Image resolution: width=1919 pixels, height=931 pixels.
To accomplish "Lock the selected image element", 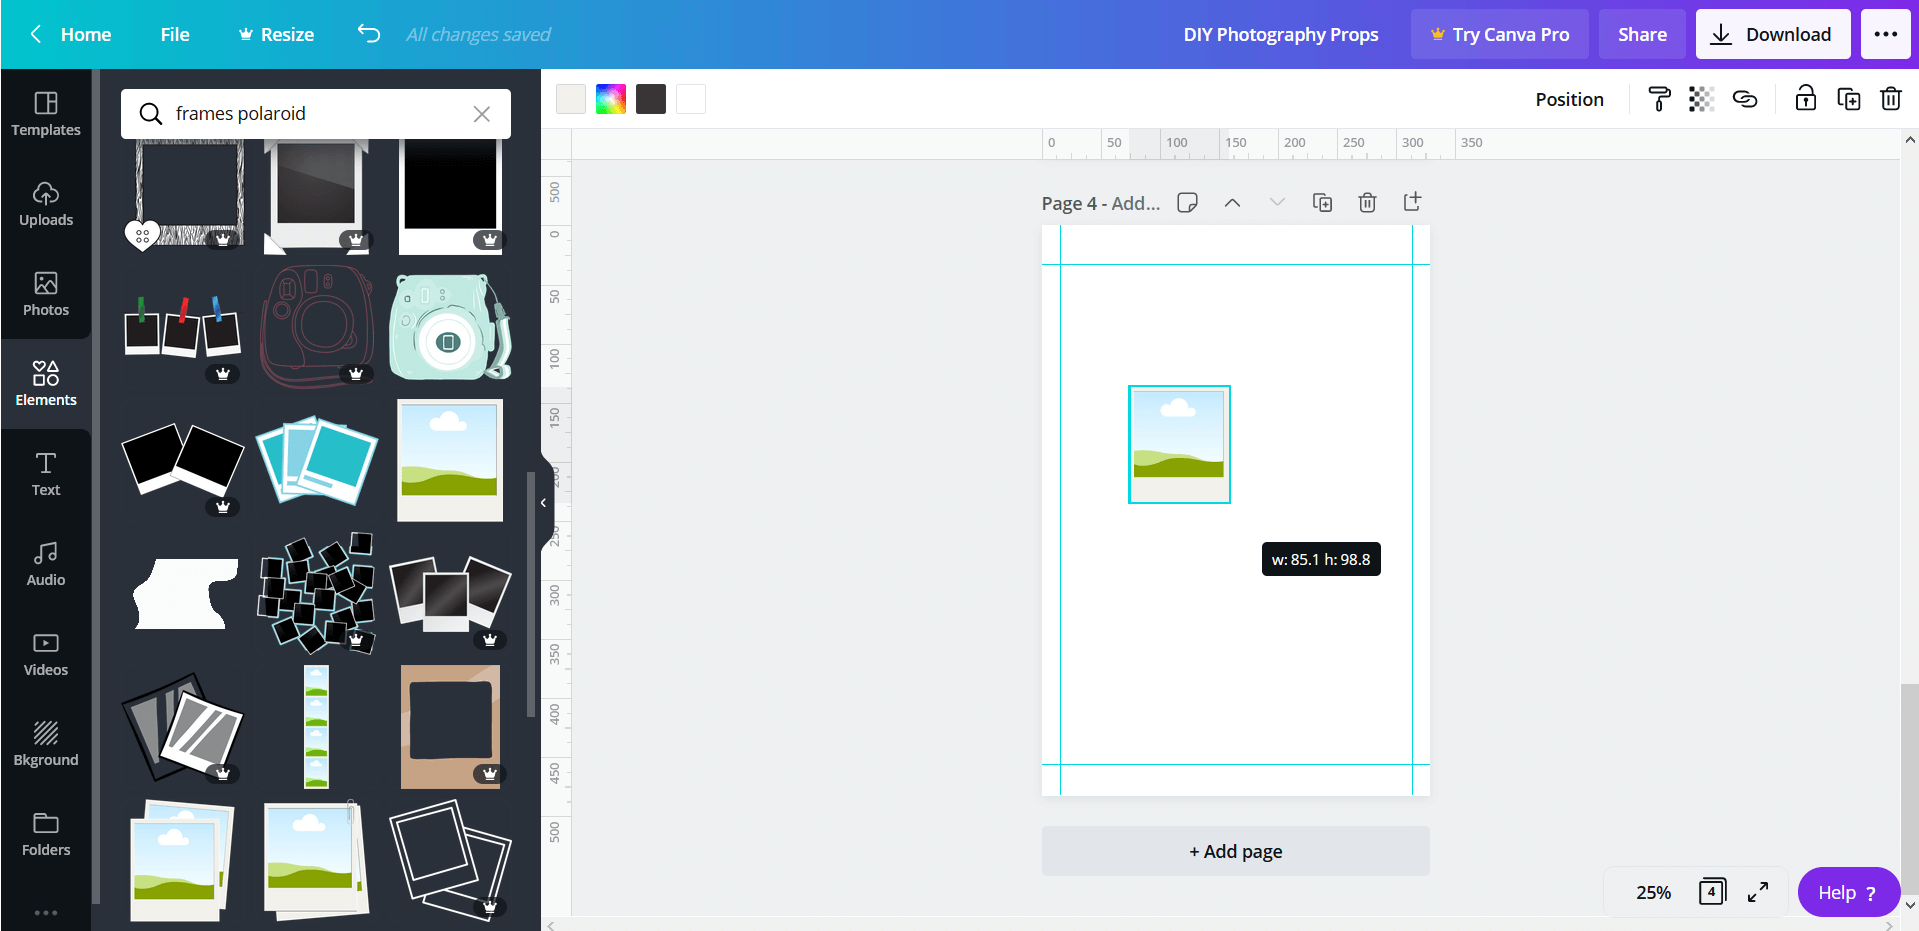I will [1804, 99].
